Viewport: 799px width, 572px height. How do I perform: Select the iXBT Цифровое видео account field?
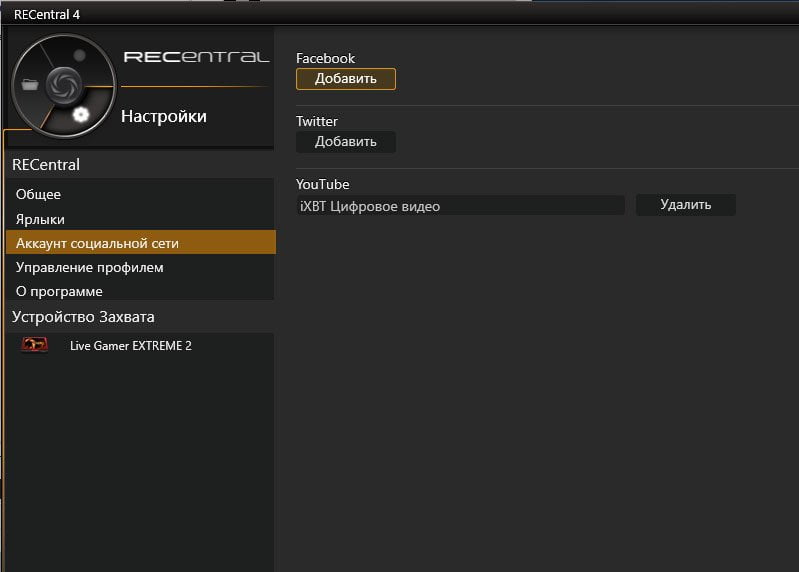click(x=461, y=206)
